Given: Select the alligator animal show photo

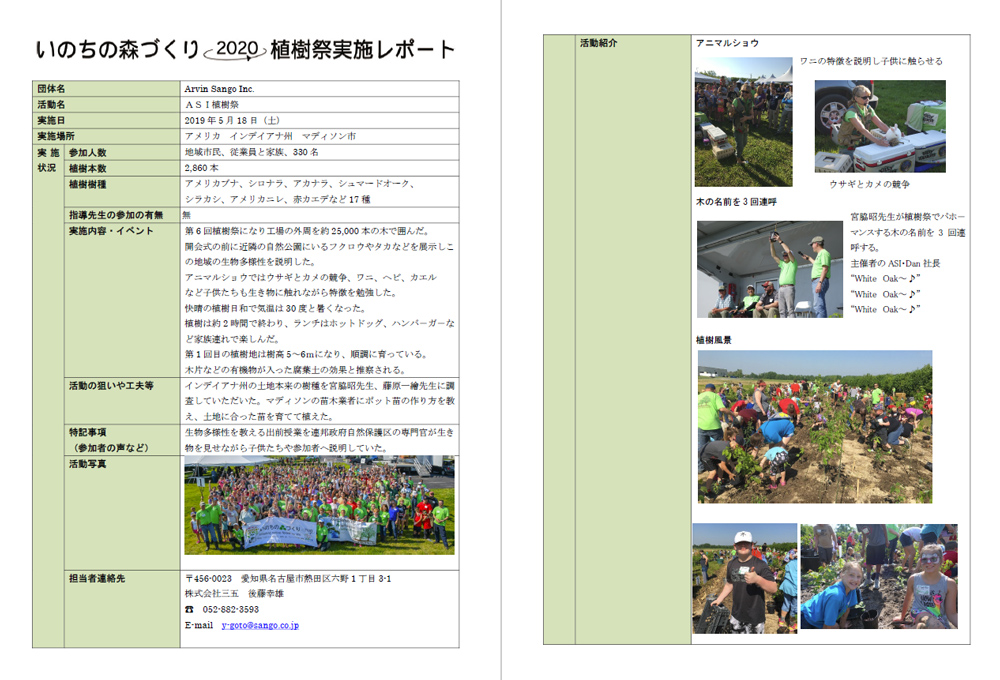Looking at the screenshot, I should 743,122.
